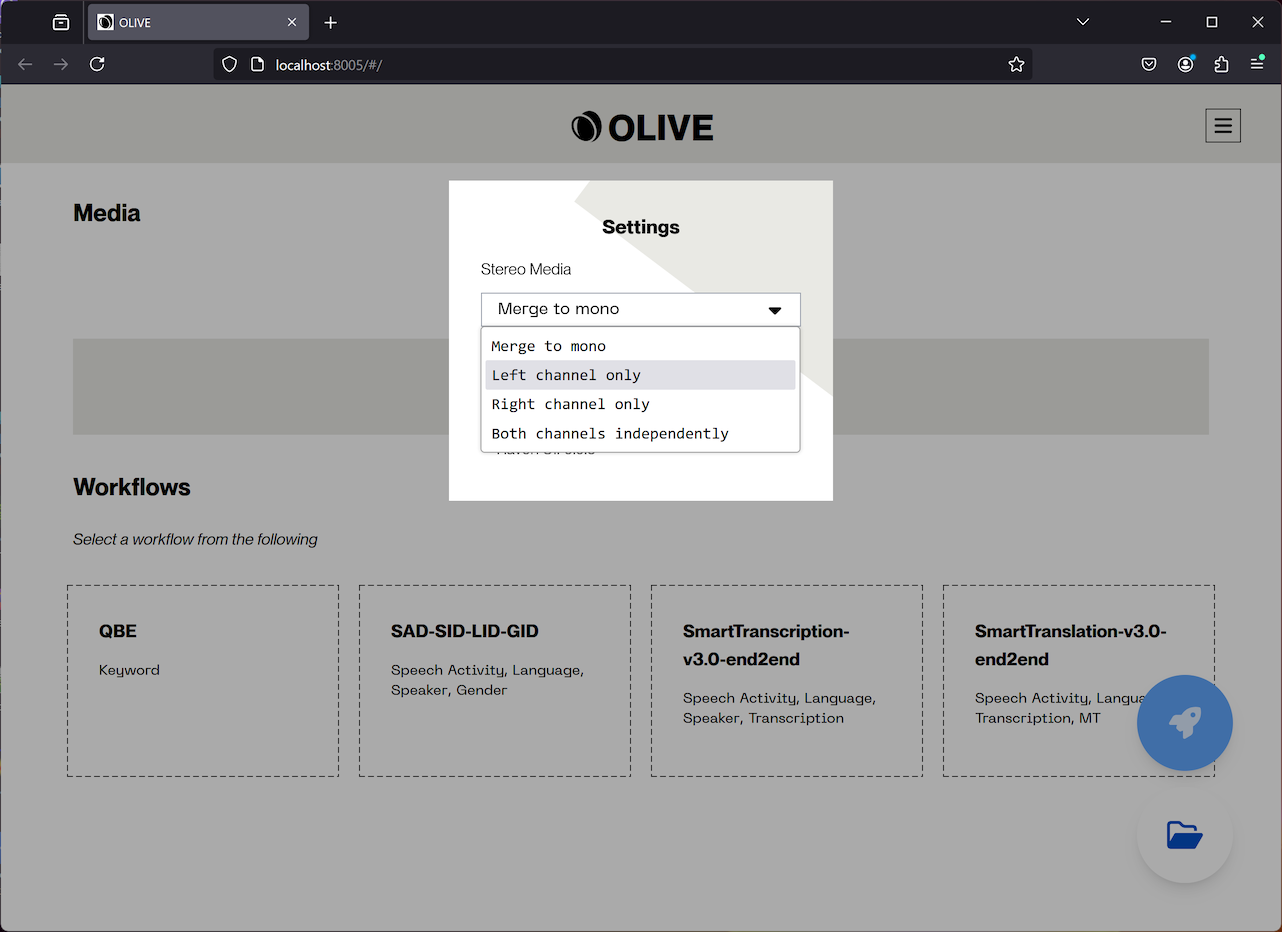
Task: Open the extensions menu
Action: point(1221,64)
